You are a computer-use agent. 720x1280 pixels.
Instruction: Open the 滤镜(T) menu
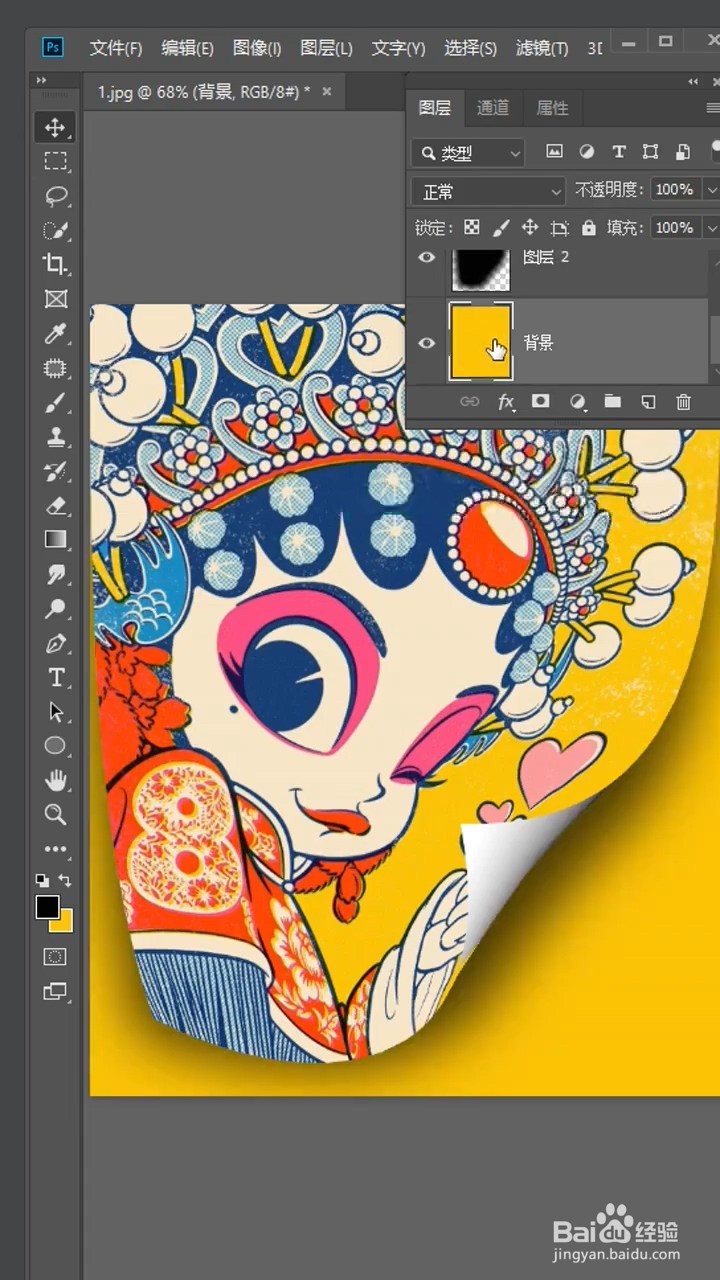pos(542,48)
